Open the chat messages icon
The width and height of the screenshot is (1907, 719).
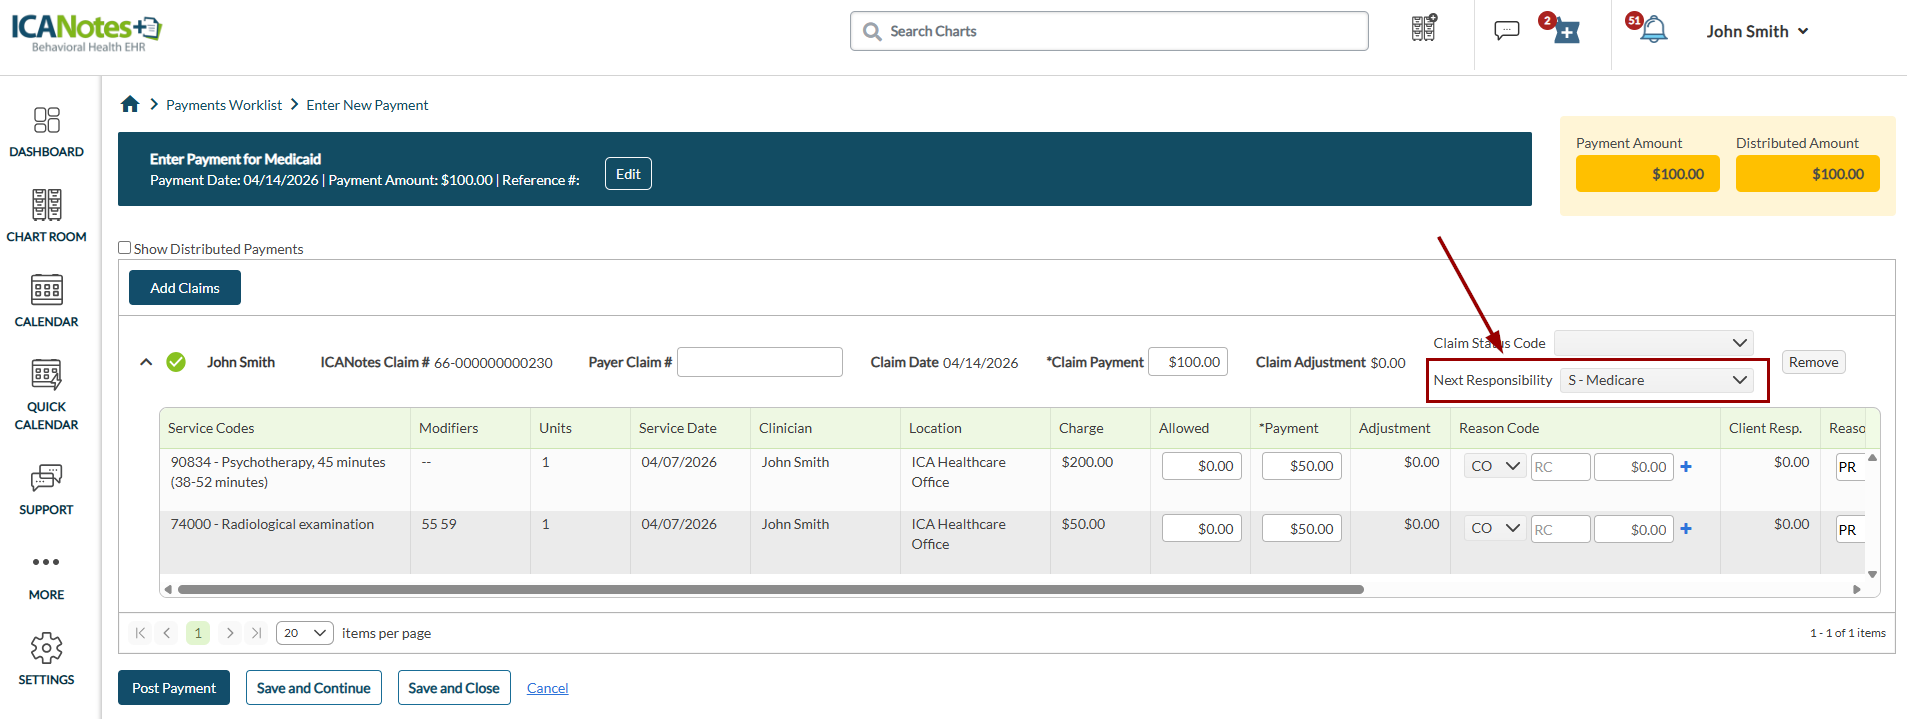[x=1506, y=30]
